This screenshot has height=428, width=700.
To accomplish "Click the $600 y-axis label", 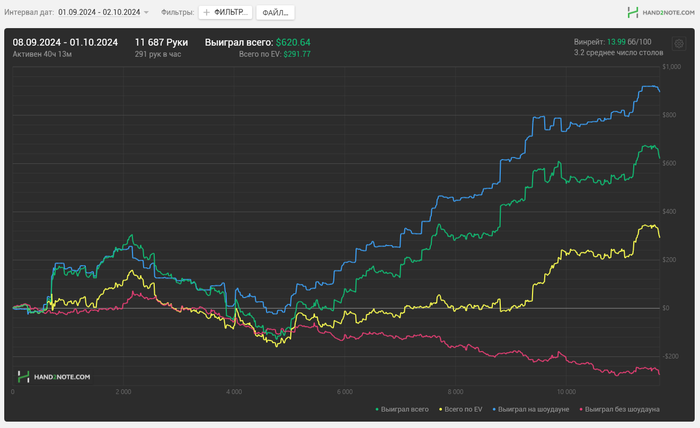I will click(669, 163).
